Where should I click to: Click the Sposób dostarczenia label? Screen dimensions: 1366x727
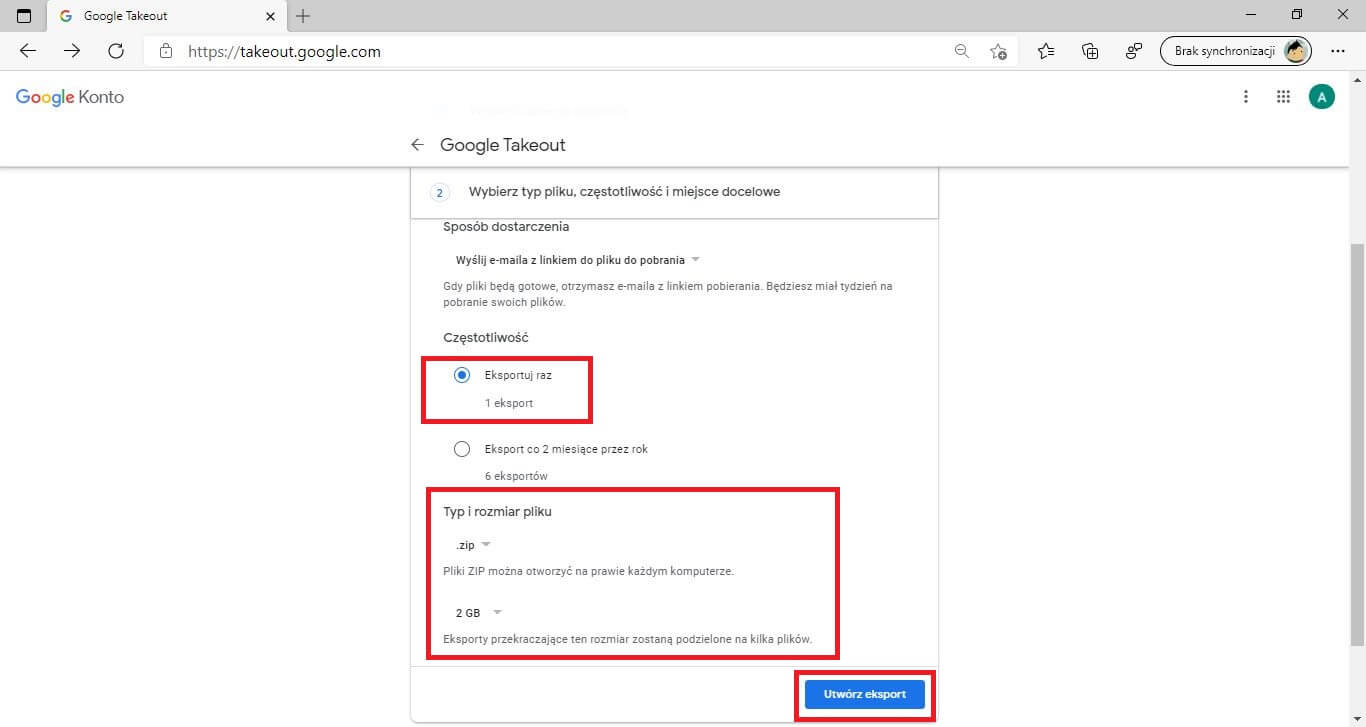tap(506, 227)
